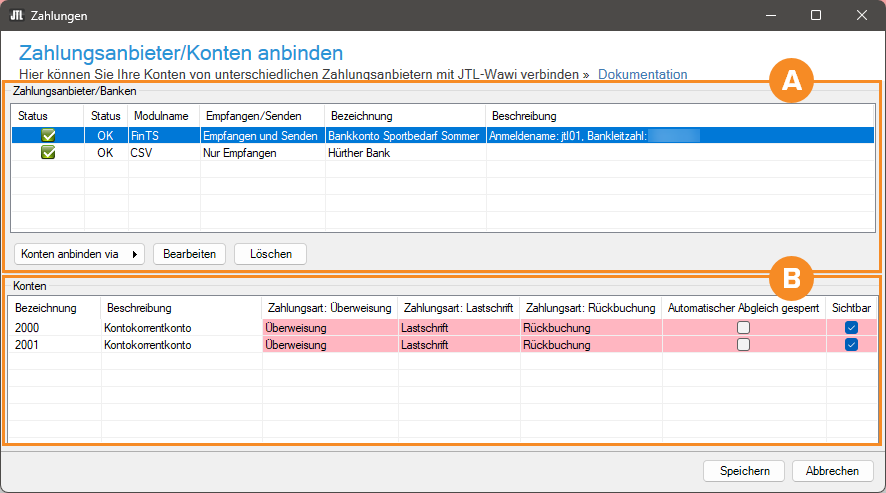
Task: Enable Automatischer Abgleich gesperrt for account 2001
Action: pos(743,345)
